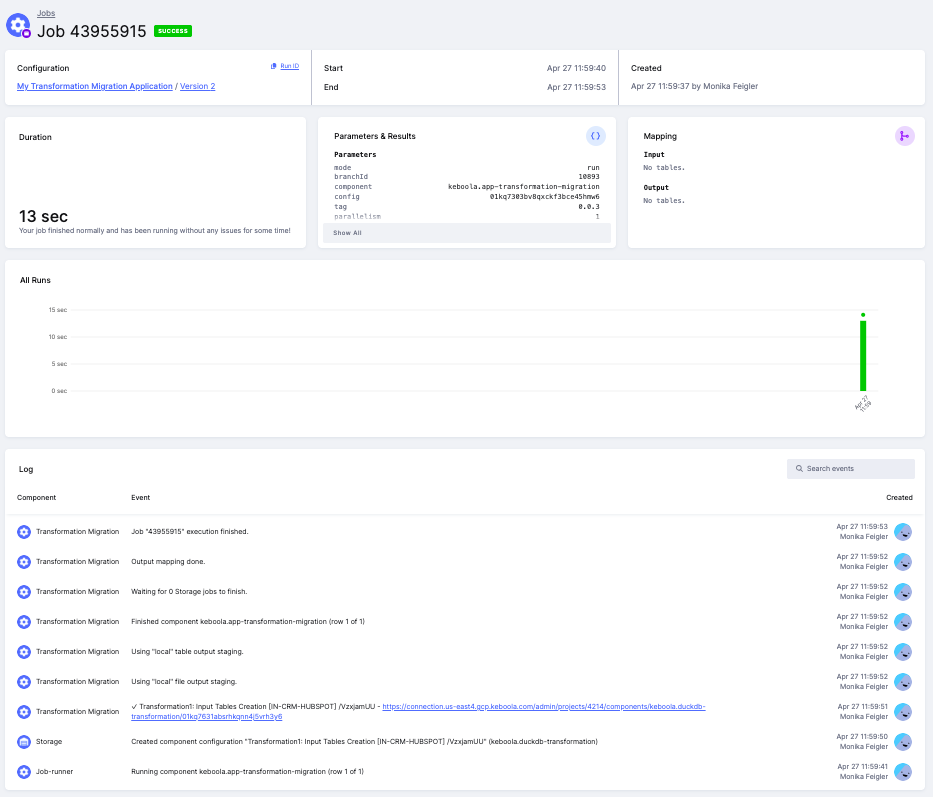Click 'Using "local" table output staging.' text
This screenshot has height=797, width=933.
coord(187,651)
